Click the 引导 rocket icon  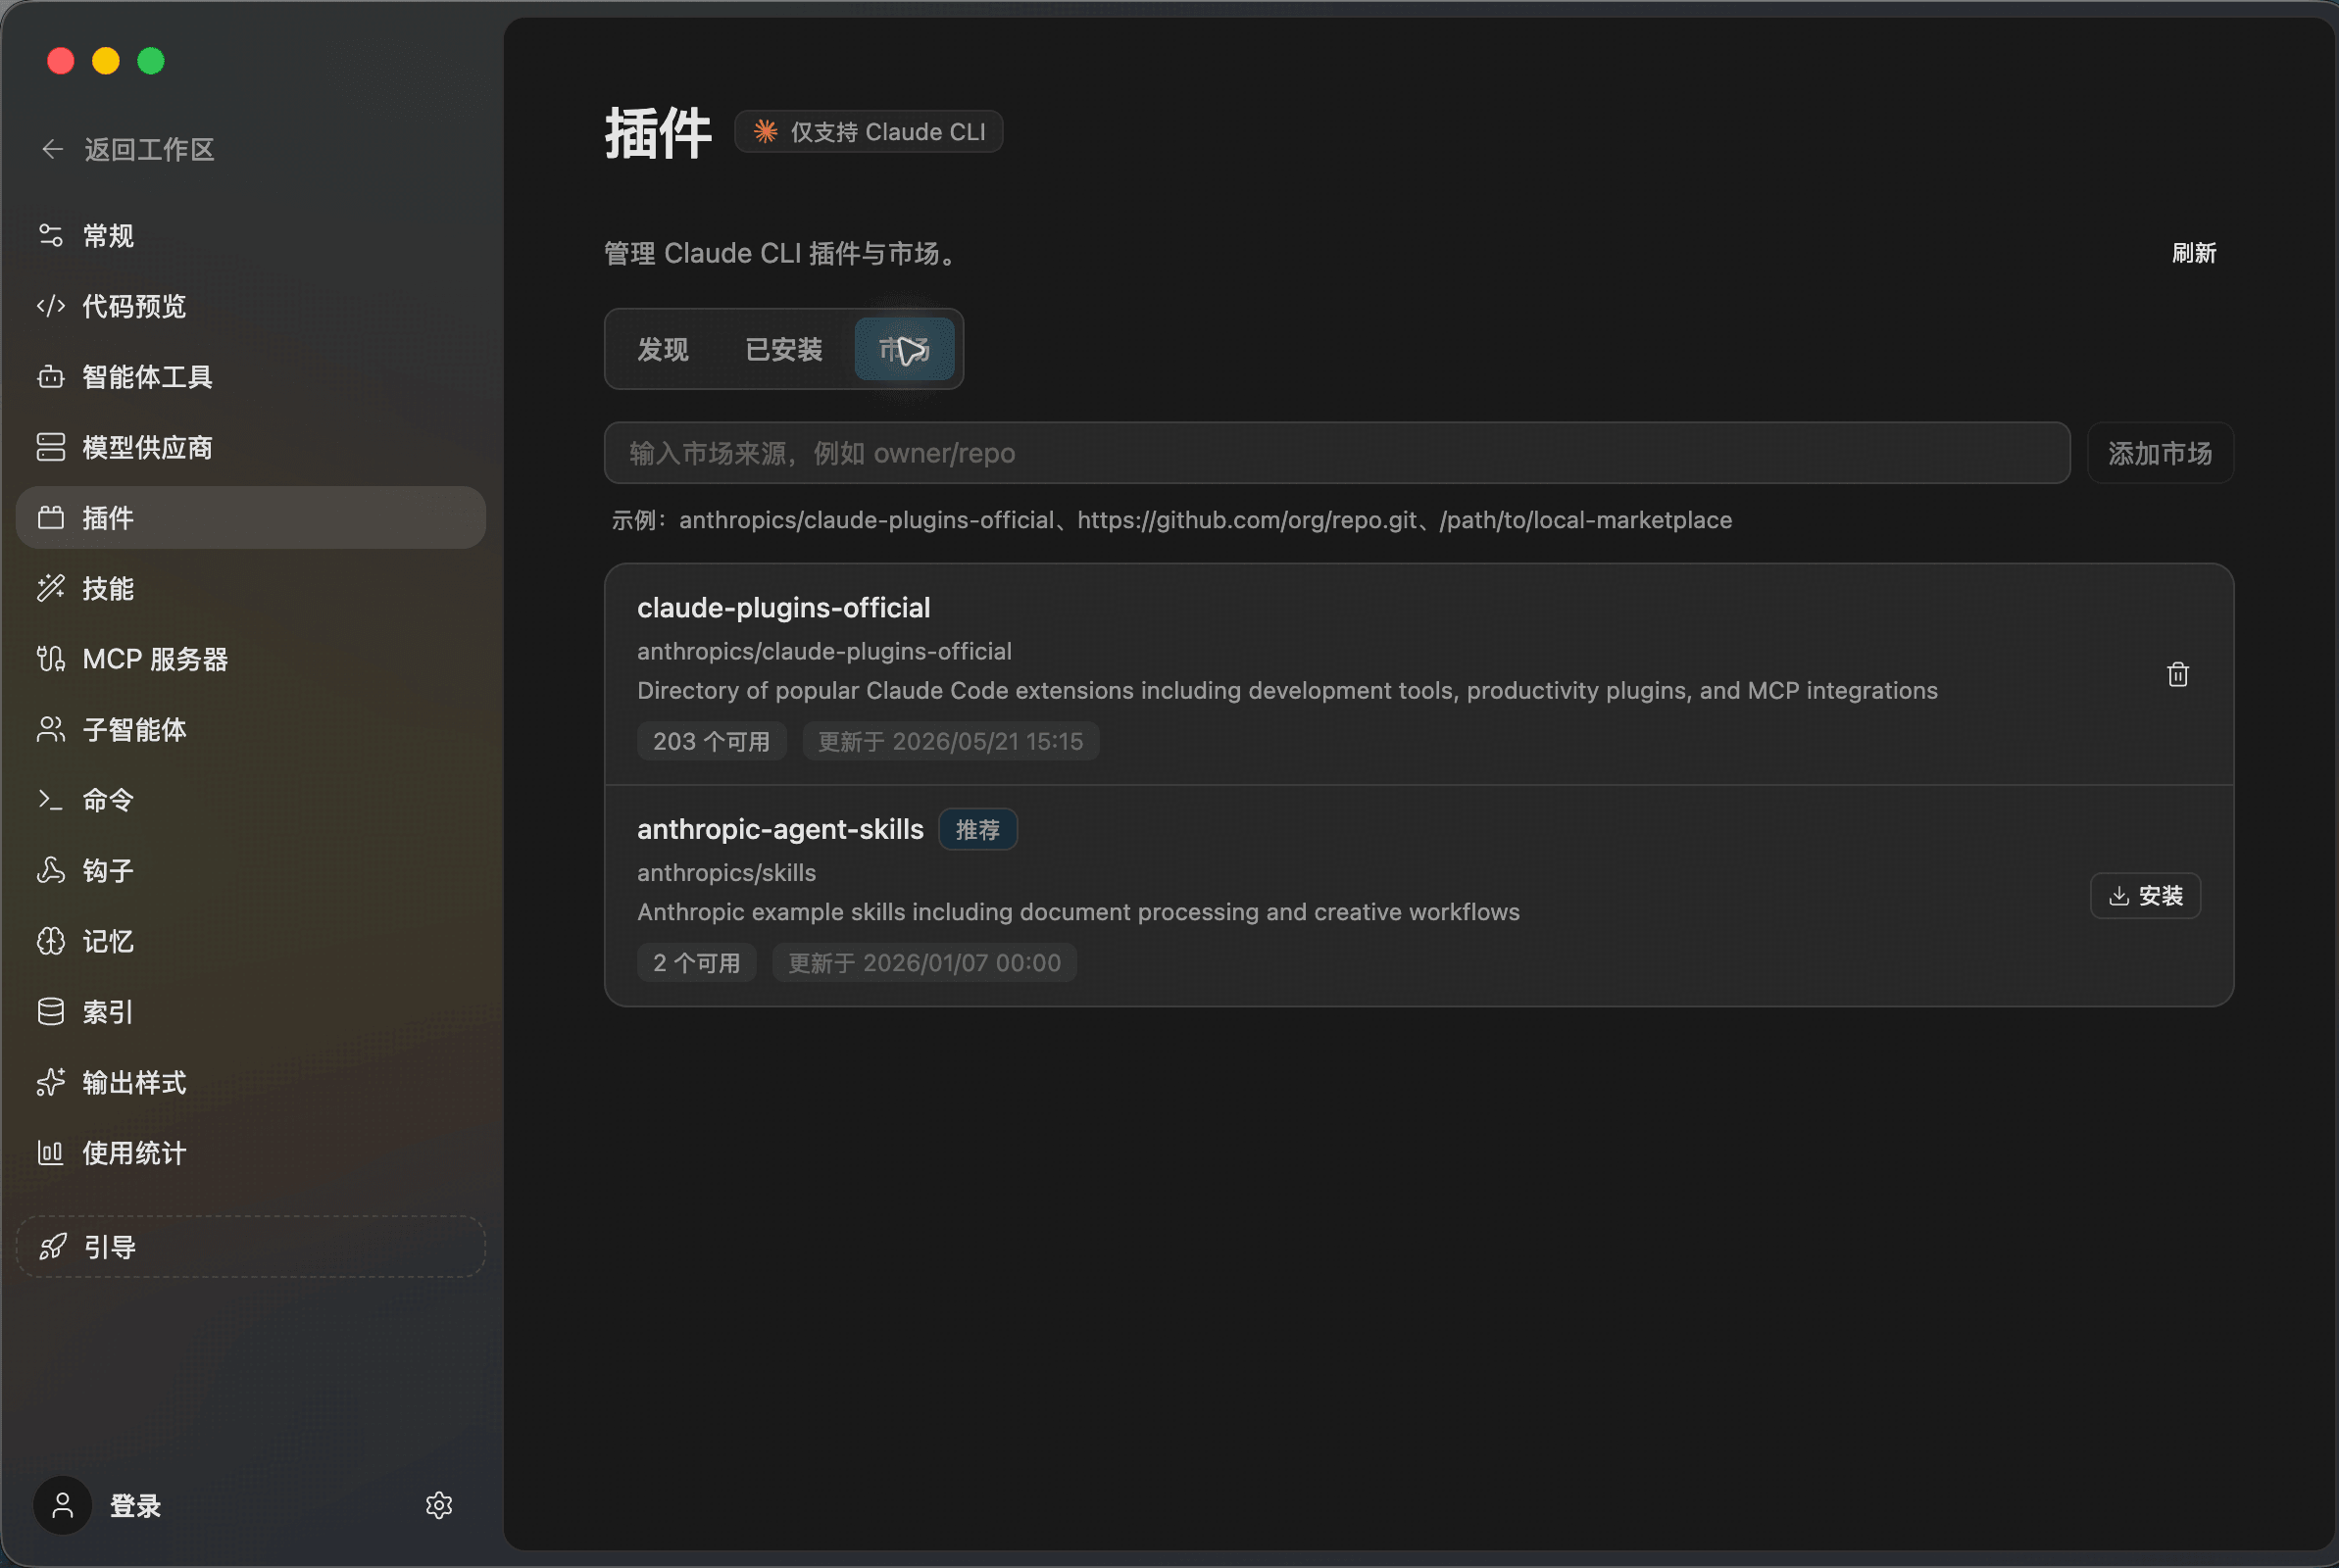(x=53, y=1247)
